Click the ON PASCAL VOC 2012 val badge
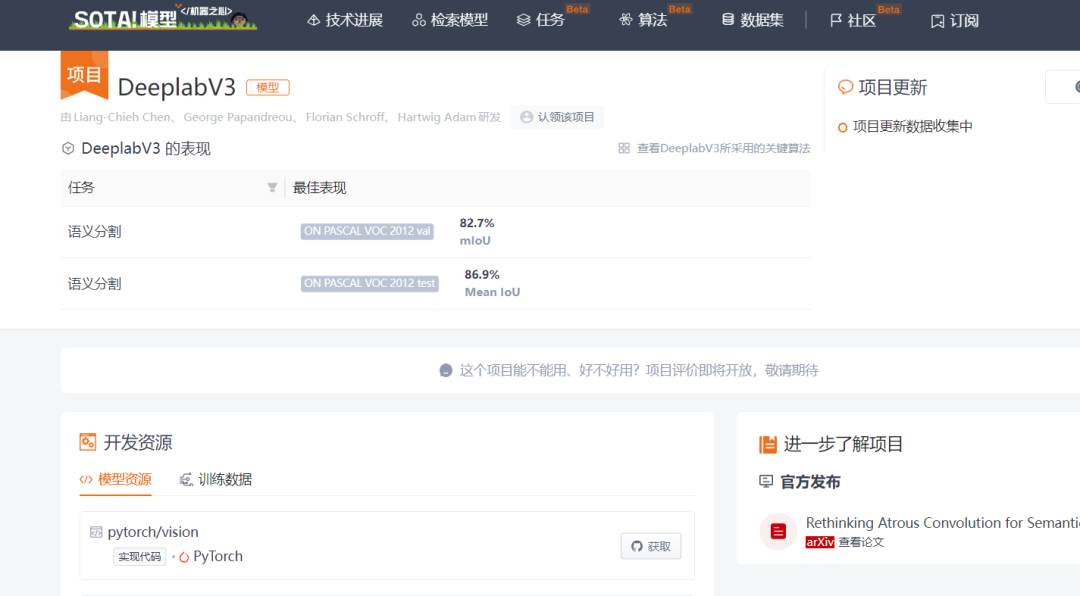The width and height of the screenshot is (1080, 596). coord(366,231)
